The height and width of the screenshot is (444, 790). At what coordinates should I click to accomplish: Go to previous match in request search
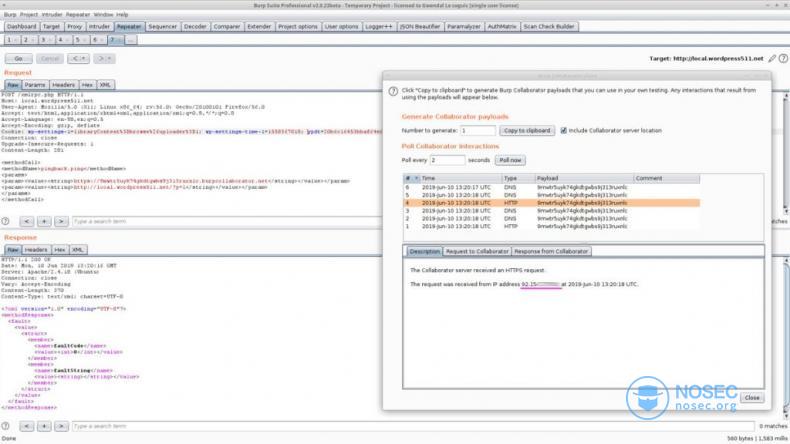pyautogui.click(x=27, y=221)
